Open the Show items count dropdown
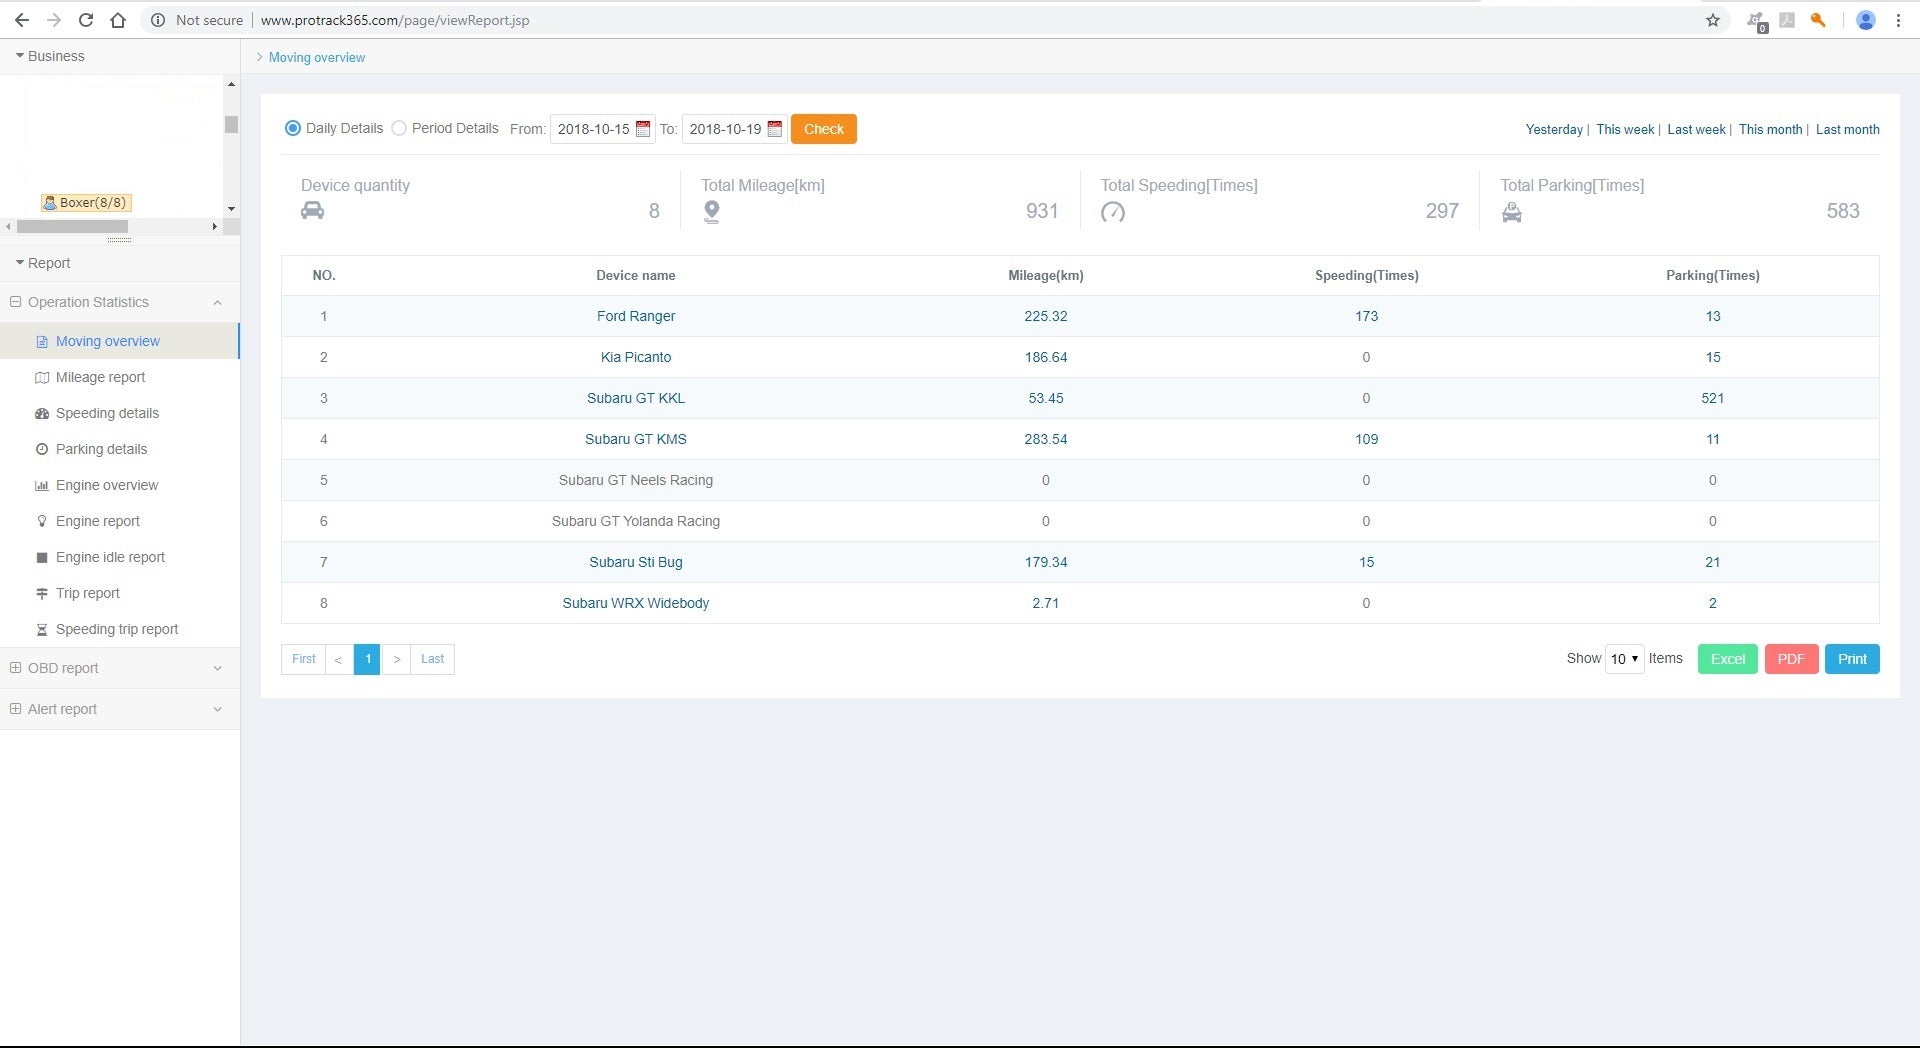 [x=1624, y=659]
